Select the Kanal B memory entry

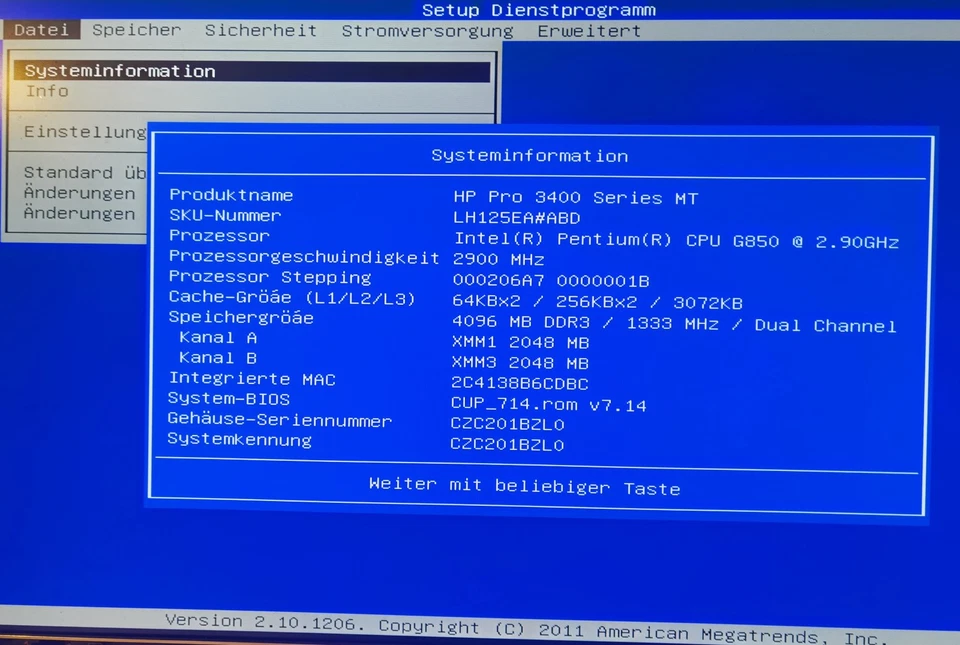(216, 358)
